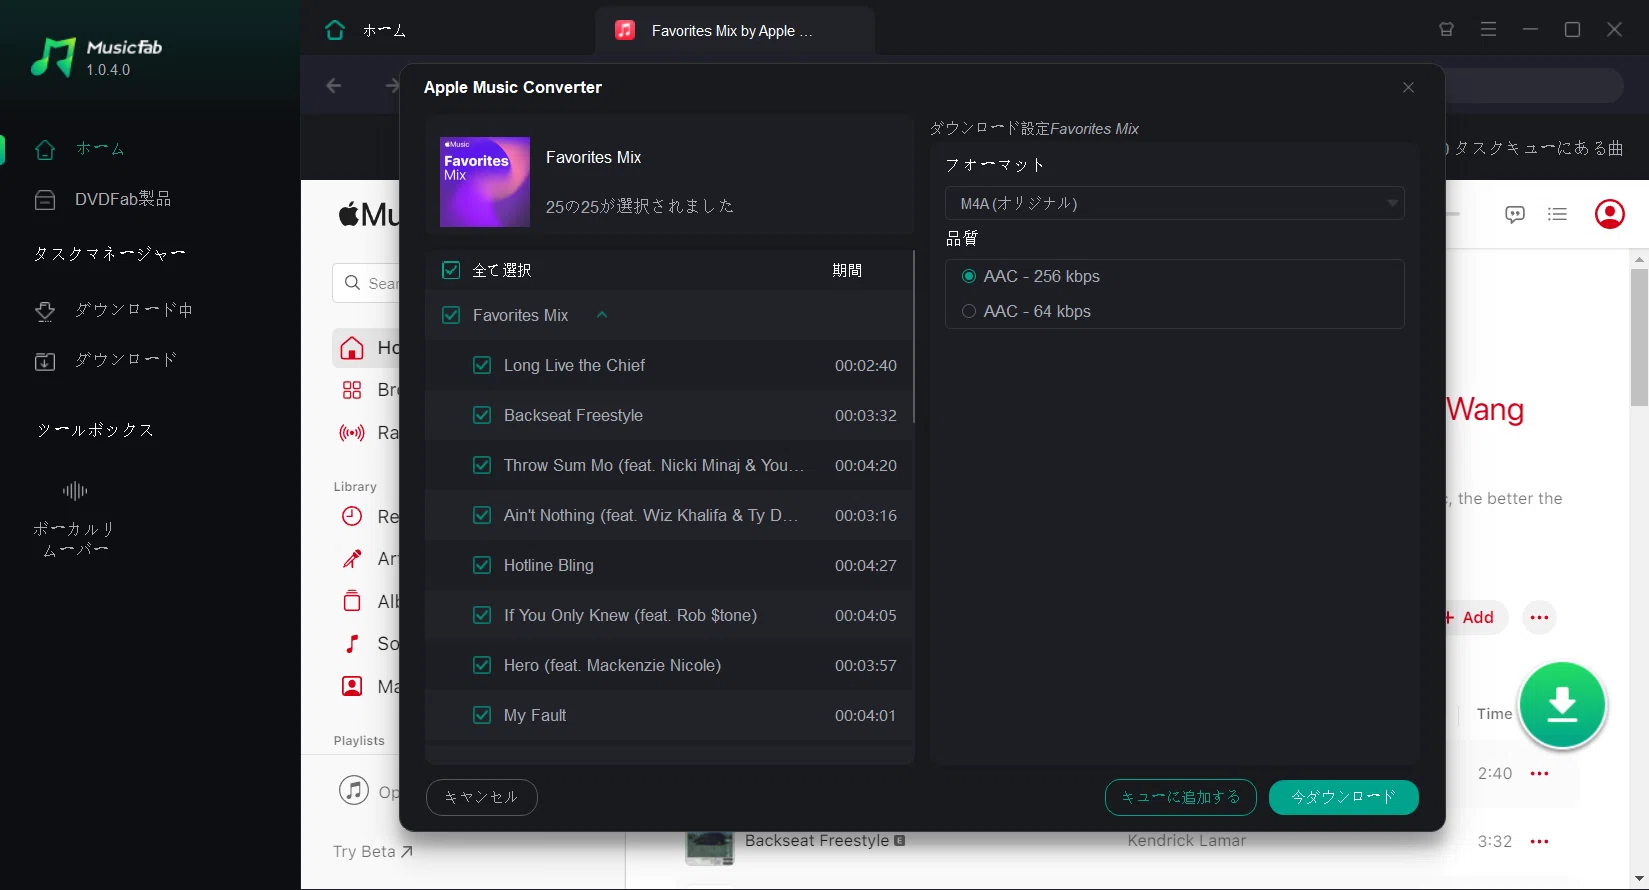Open the Apple Music queue list icon
1649x890 pixels.
click(x=1557, y=214)
